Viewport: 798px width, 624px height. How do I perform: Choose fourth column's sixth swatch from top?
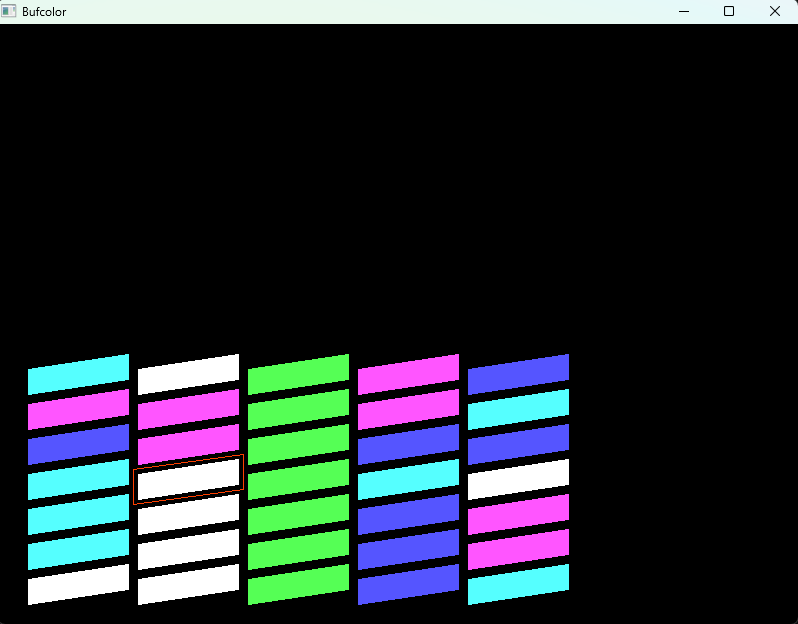408,550
